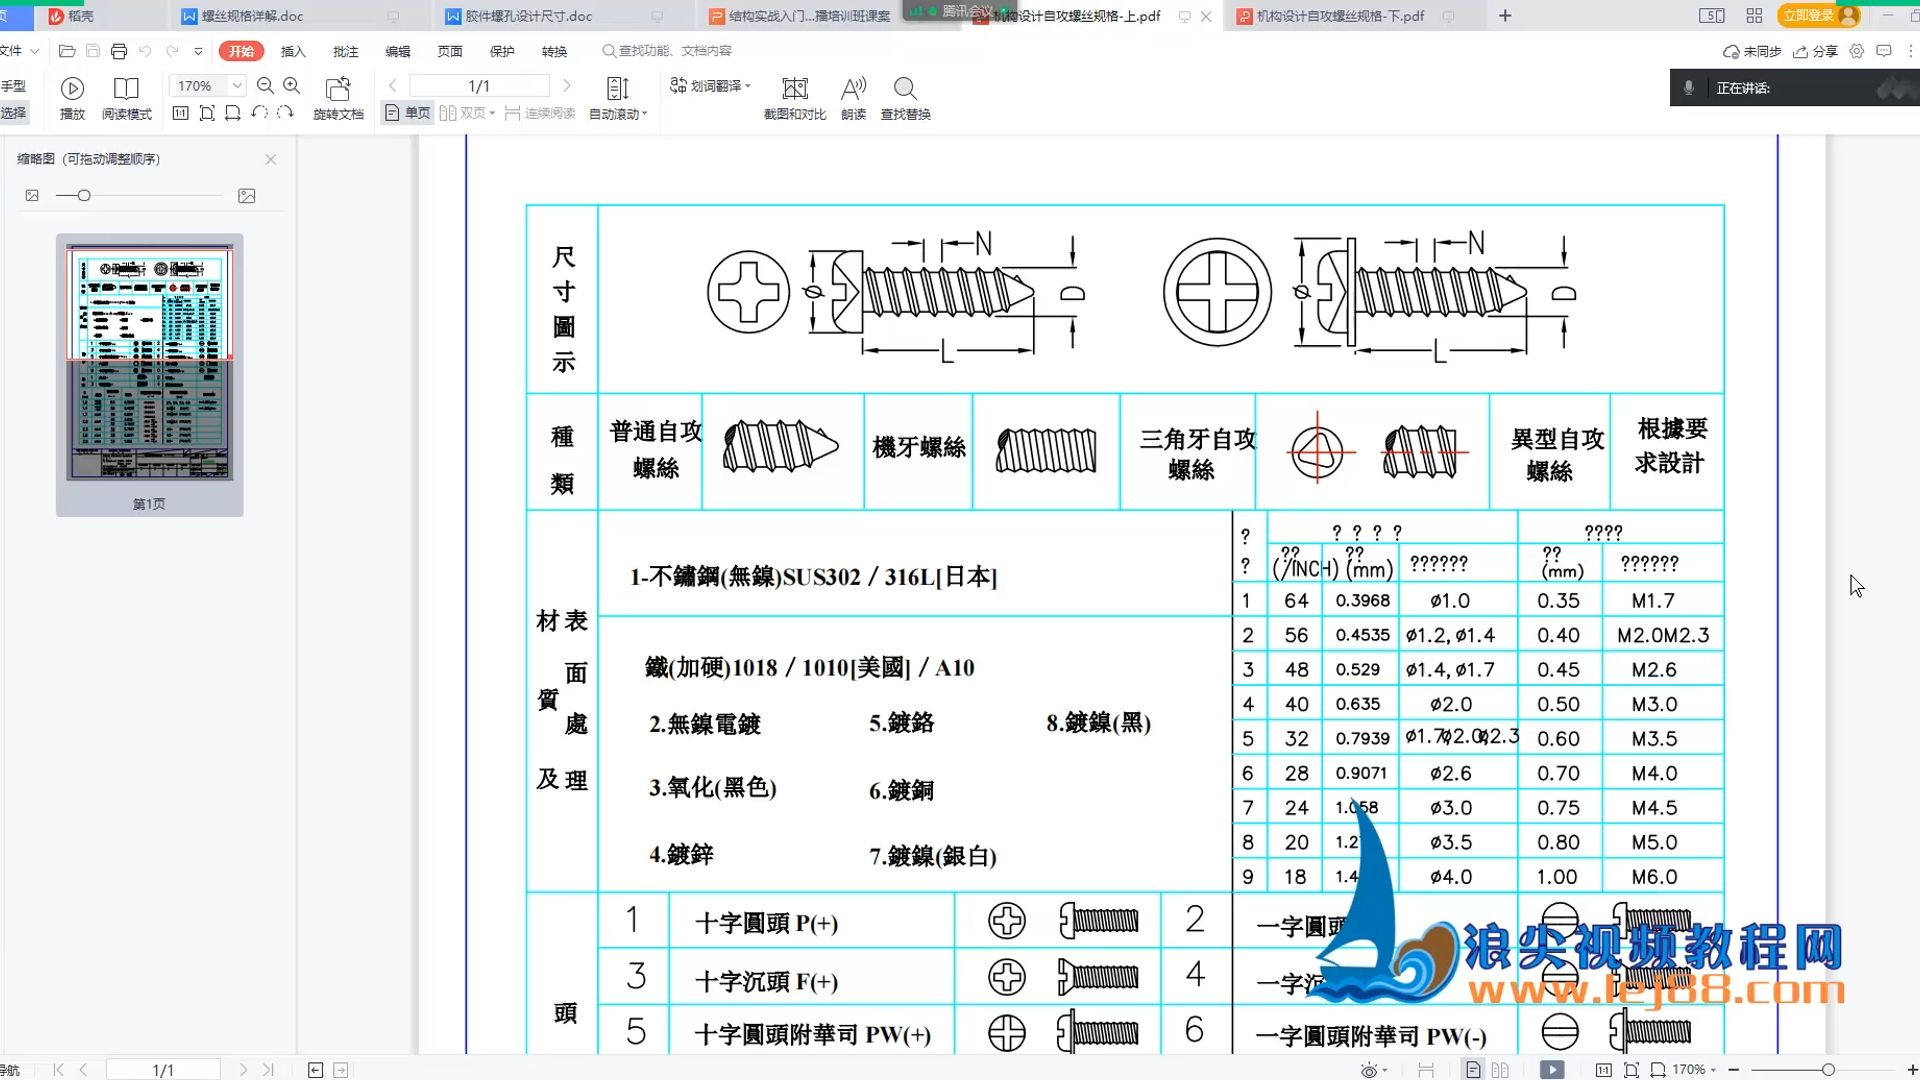Expand quick access toolbar customize arrow
1920x1080 pixels.
click(198, 51)
